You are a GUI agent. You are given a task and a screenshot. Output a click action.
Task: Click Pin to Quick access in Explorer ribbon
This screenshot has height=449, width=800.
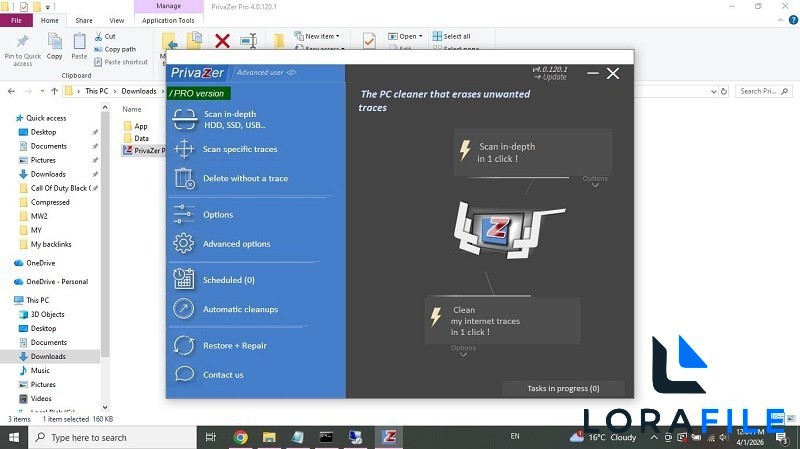pyautogui.click(x=22, y=51)
